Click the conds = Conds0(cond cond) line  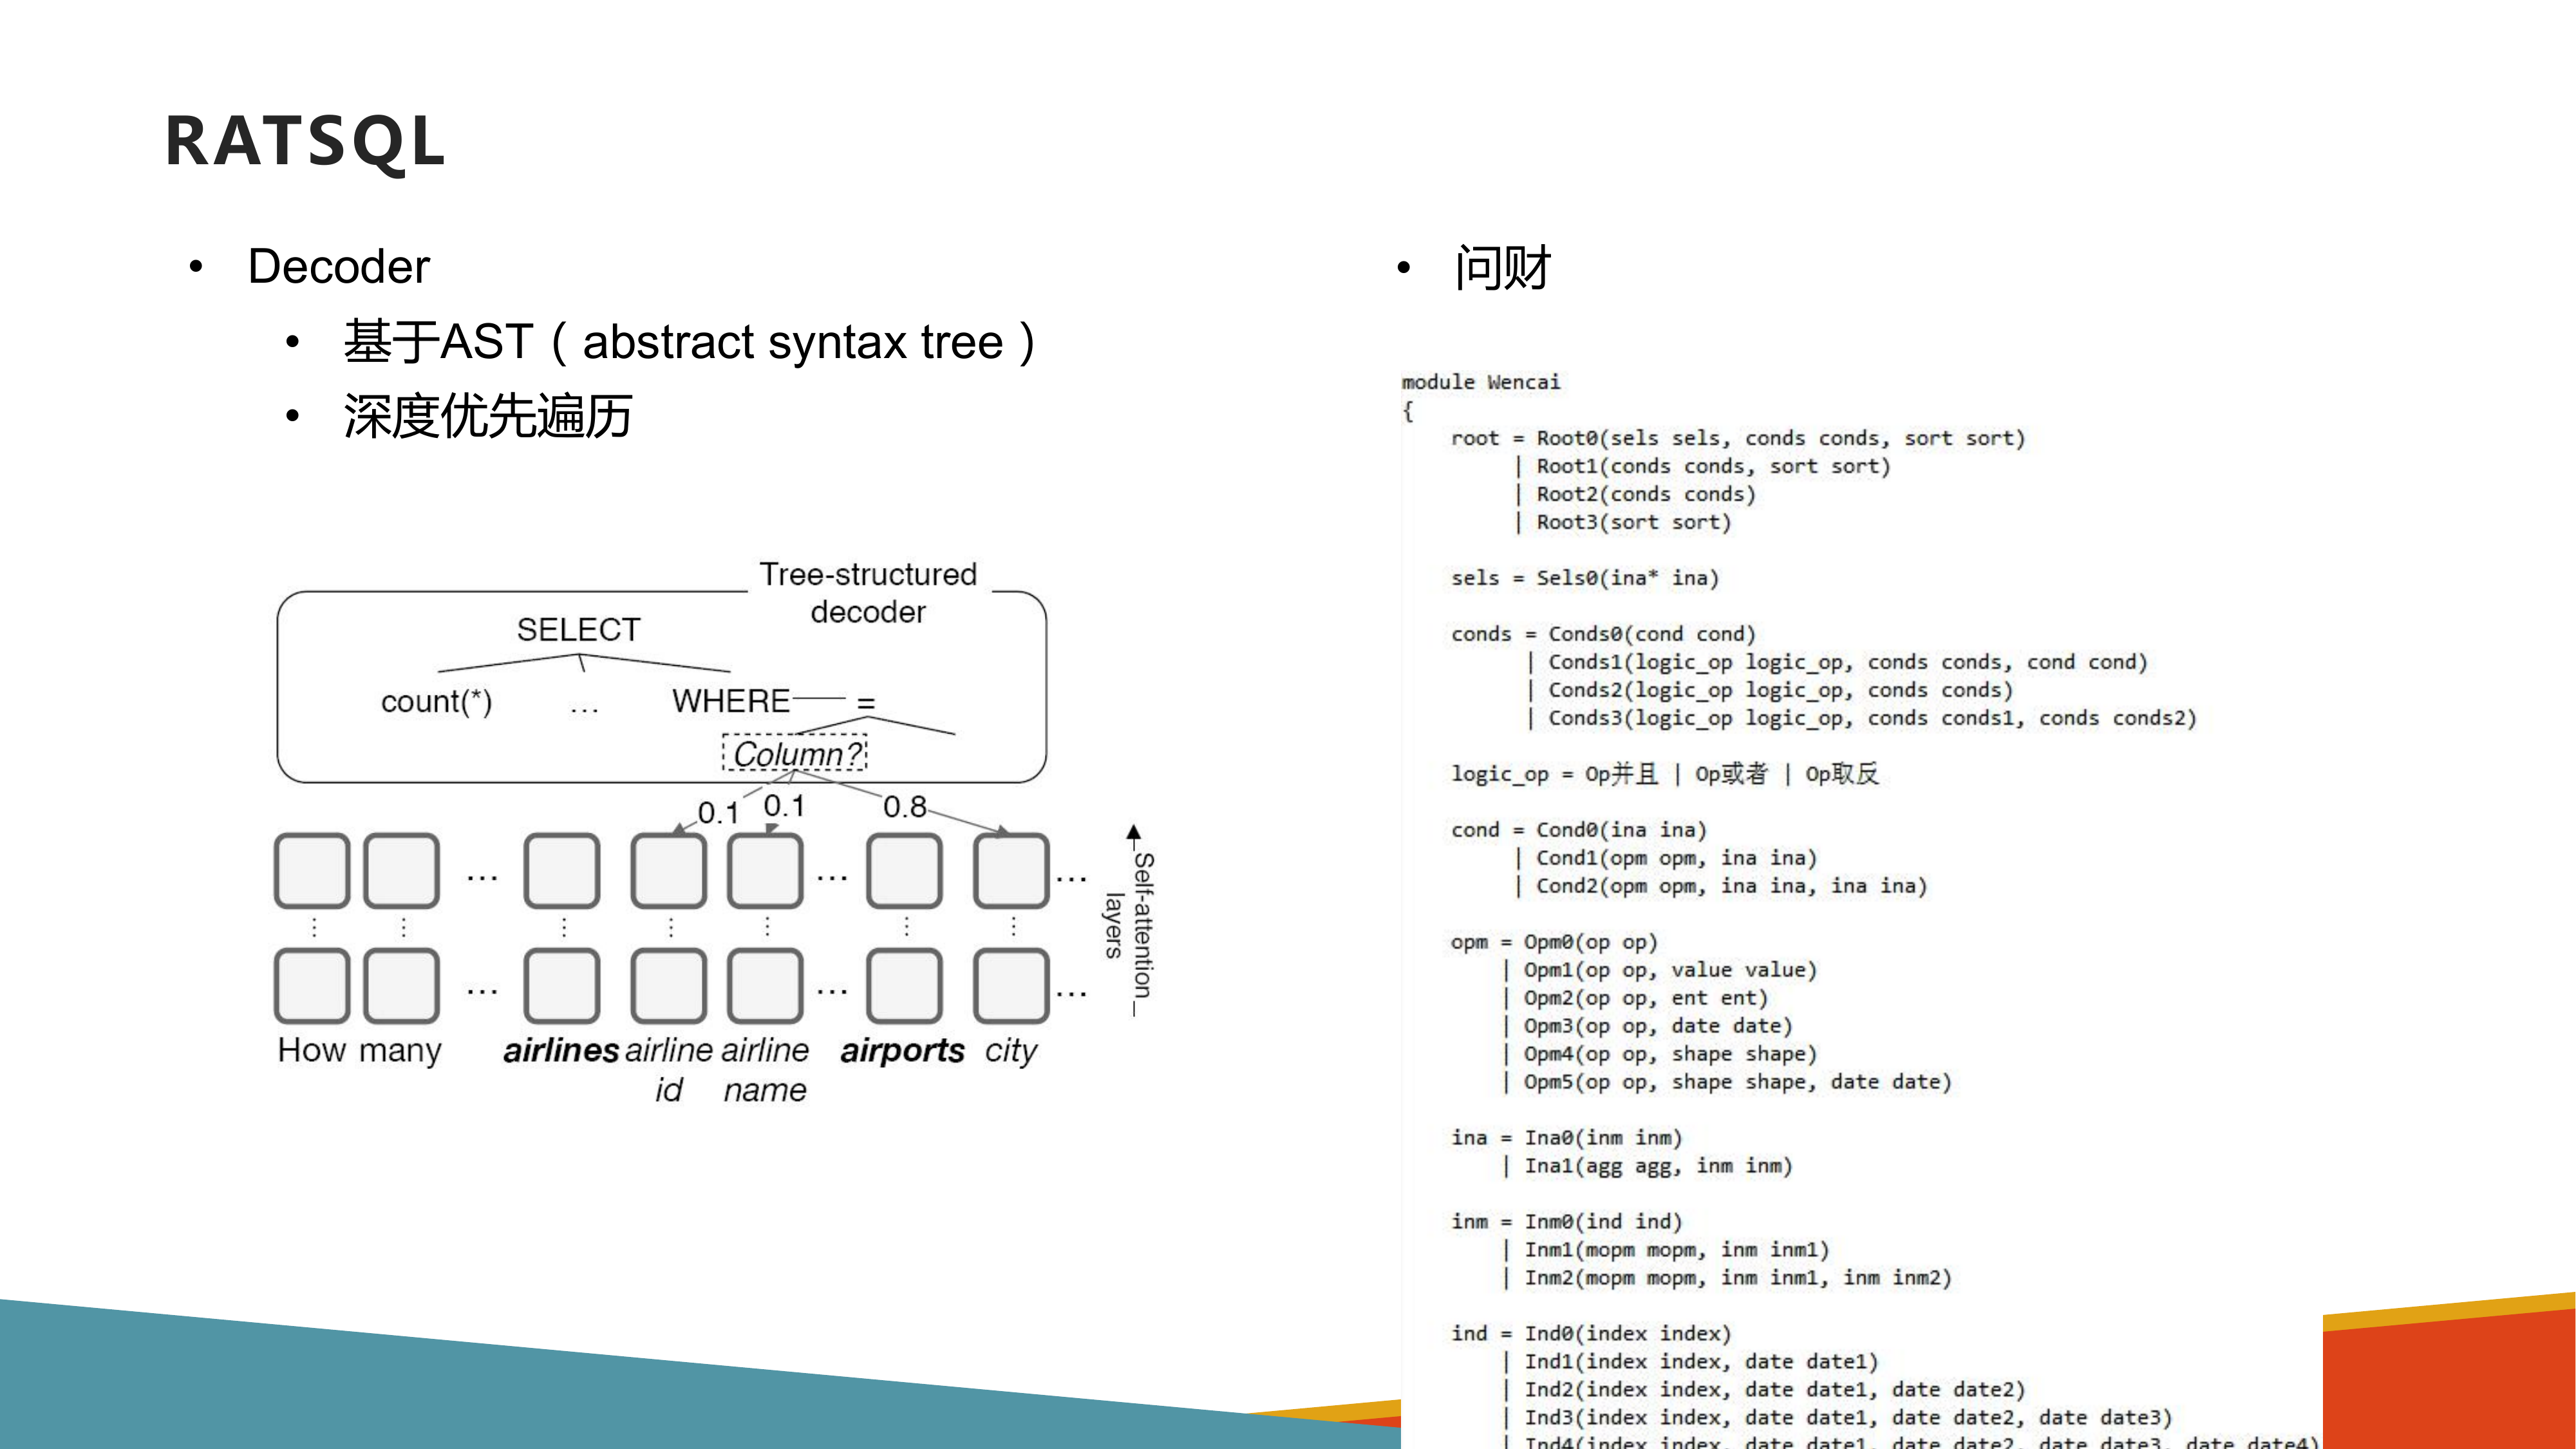pyautogui.click(x=1603, y=634)
